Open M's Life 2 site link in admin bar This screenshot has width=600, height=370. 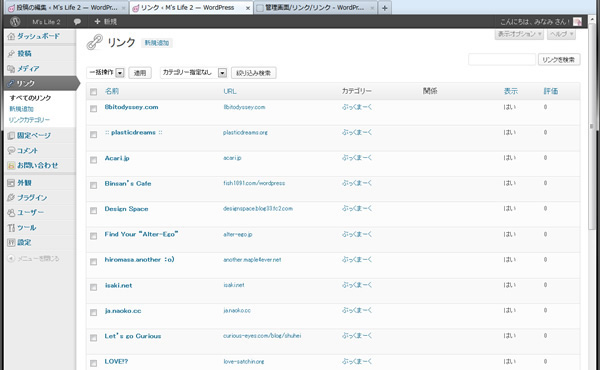coord(46,22)
